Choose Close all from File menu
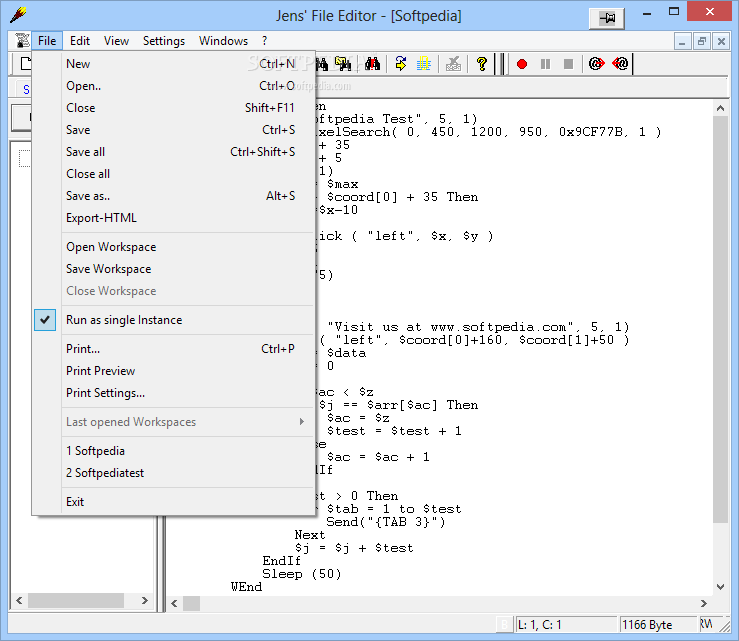Screen dimensions: 739x641 (x=173, y=174)
